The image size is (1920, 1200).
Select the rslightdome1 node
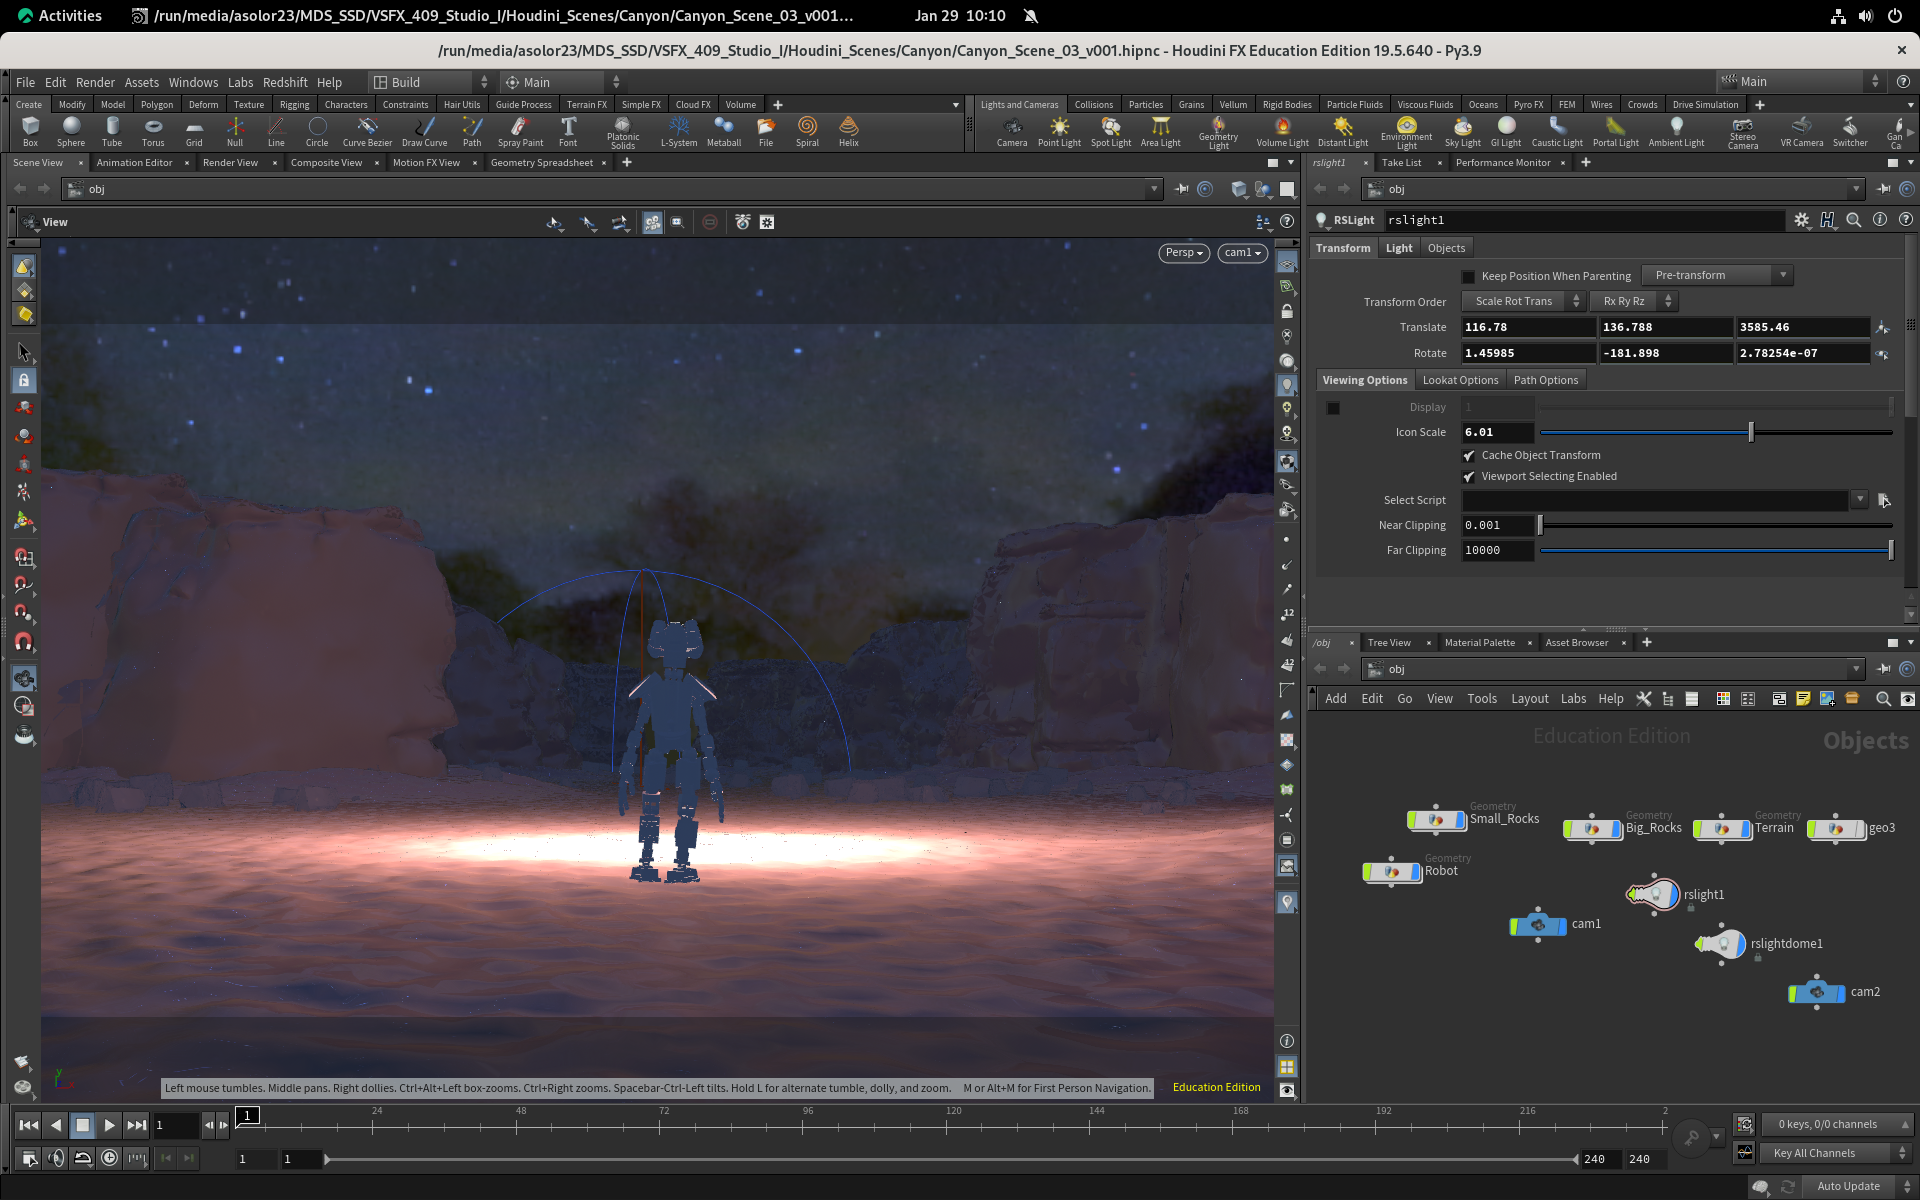pos(1721,944)
